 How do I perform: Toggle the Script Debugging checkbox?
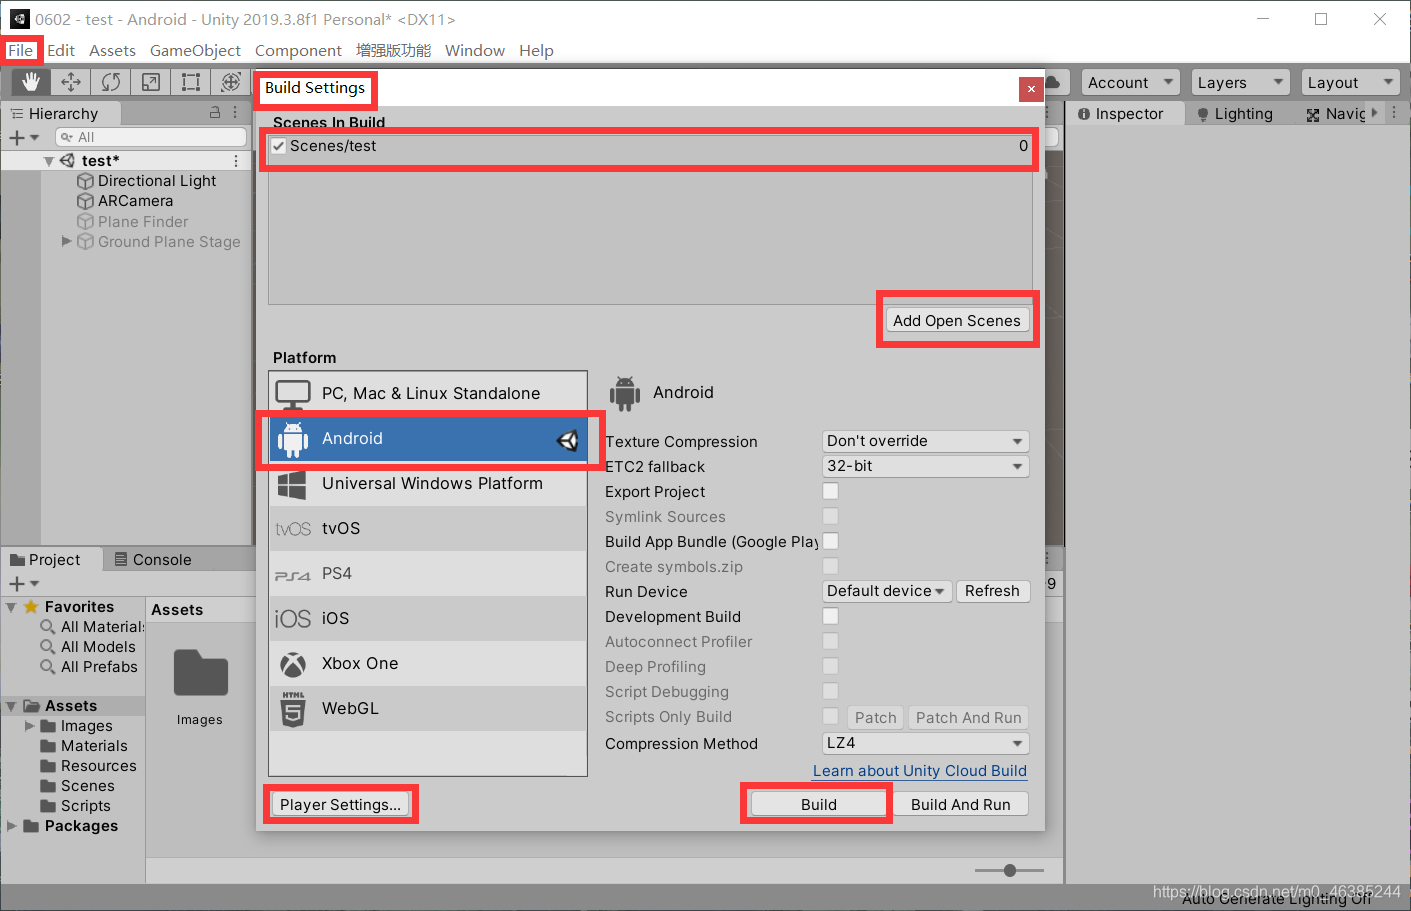coord(830,691)
